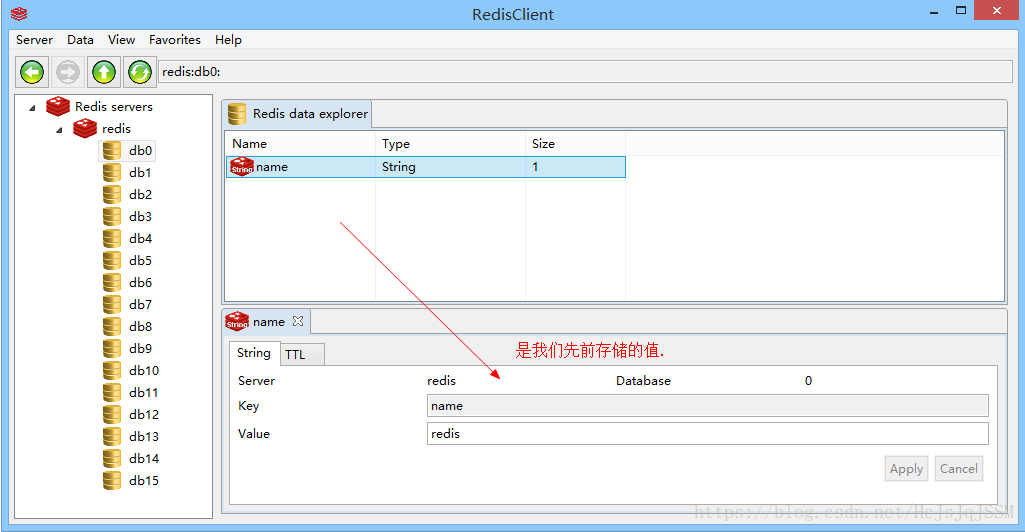The height and width of the screenshot is (532, 1025).
Task: Collapse the Redis servers tree root
Action: click(x=32, y=108)
